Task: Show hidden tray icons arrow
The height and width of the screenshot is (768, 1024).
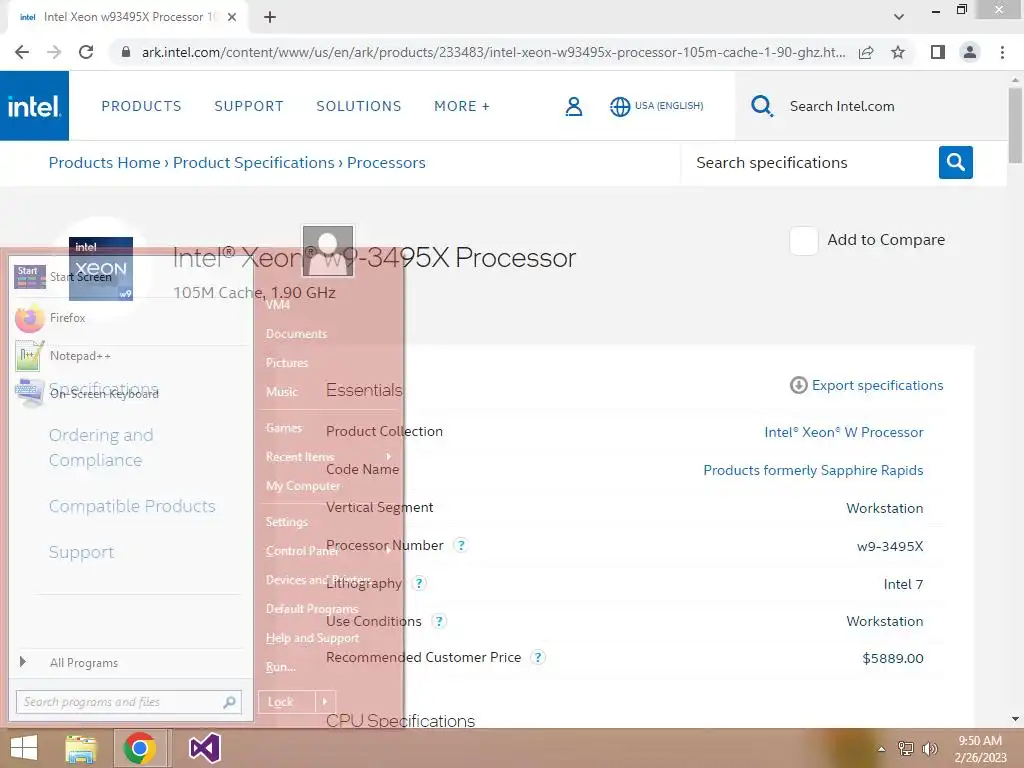Action: click(882, 749)
